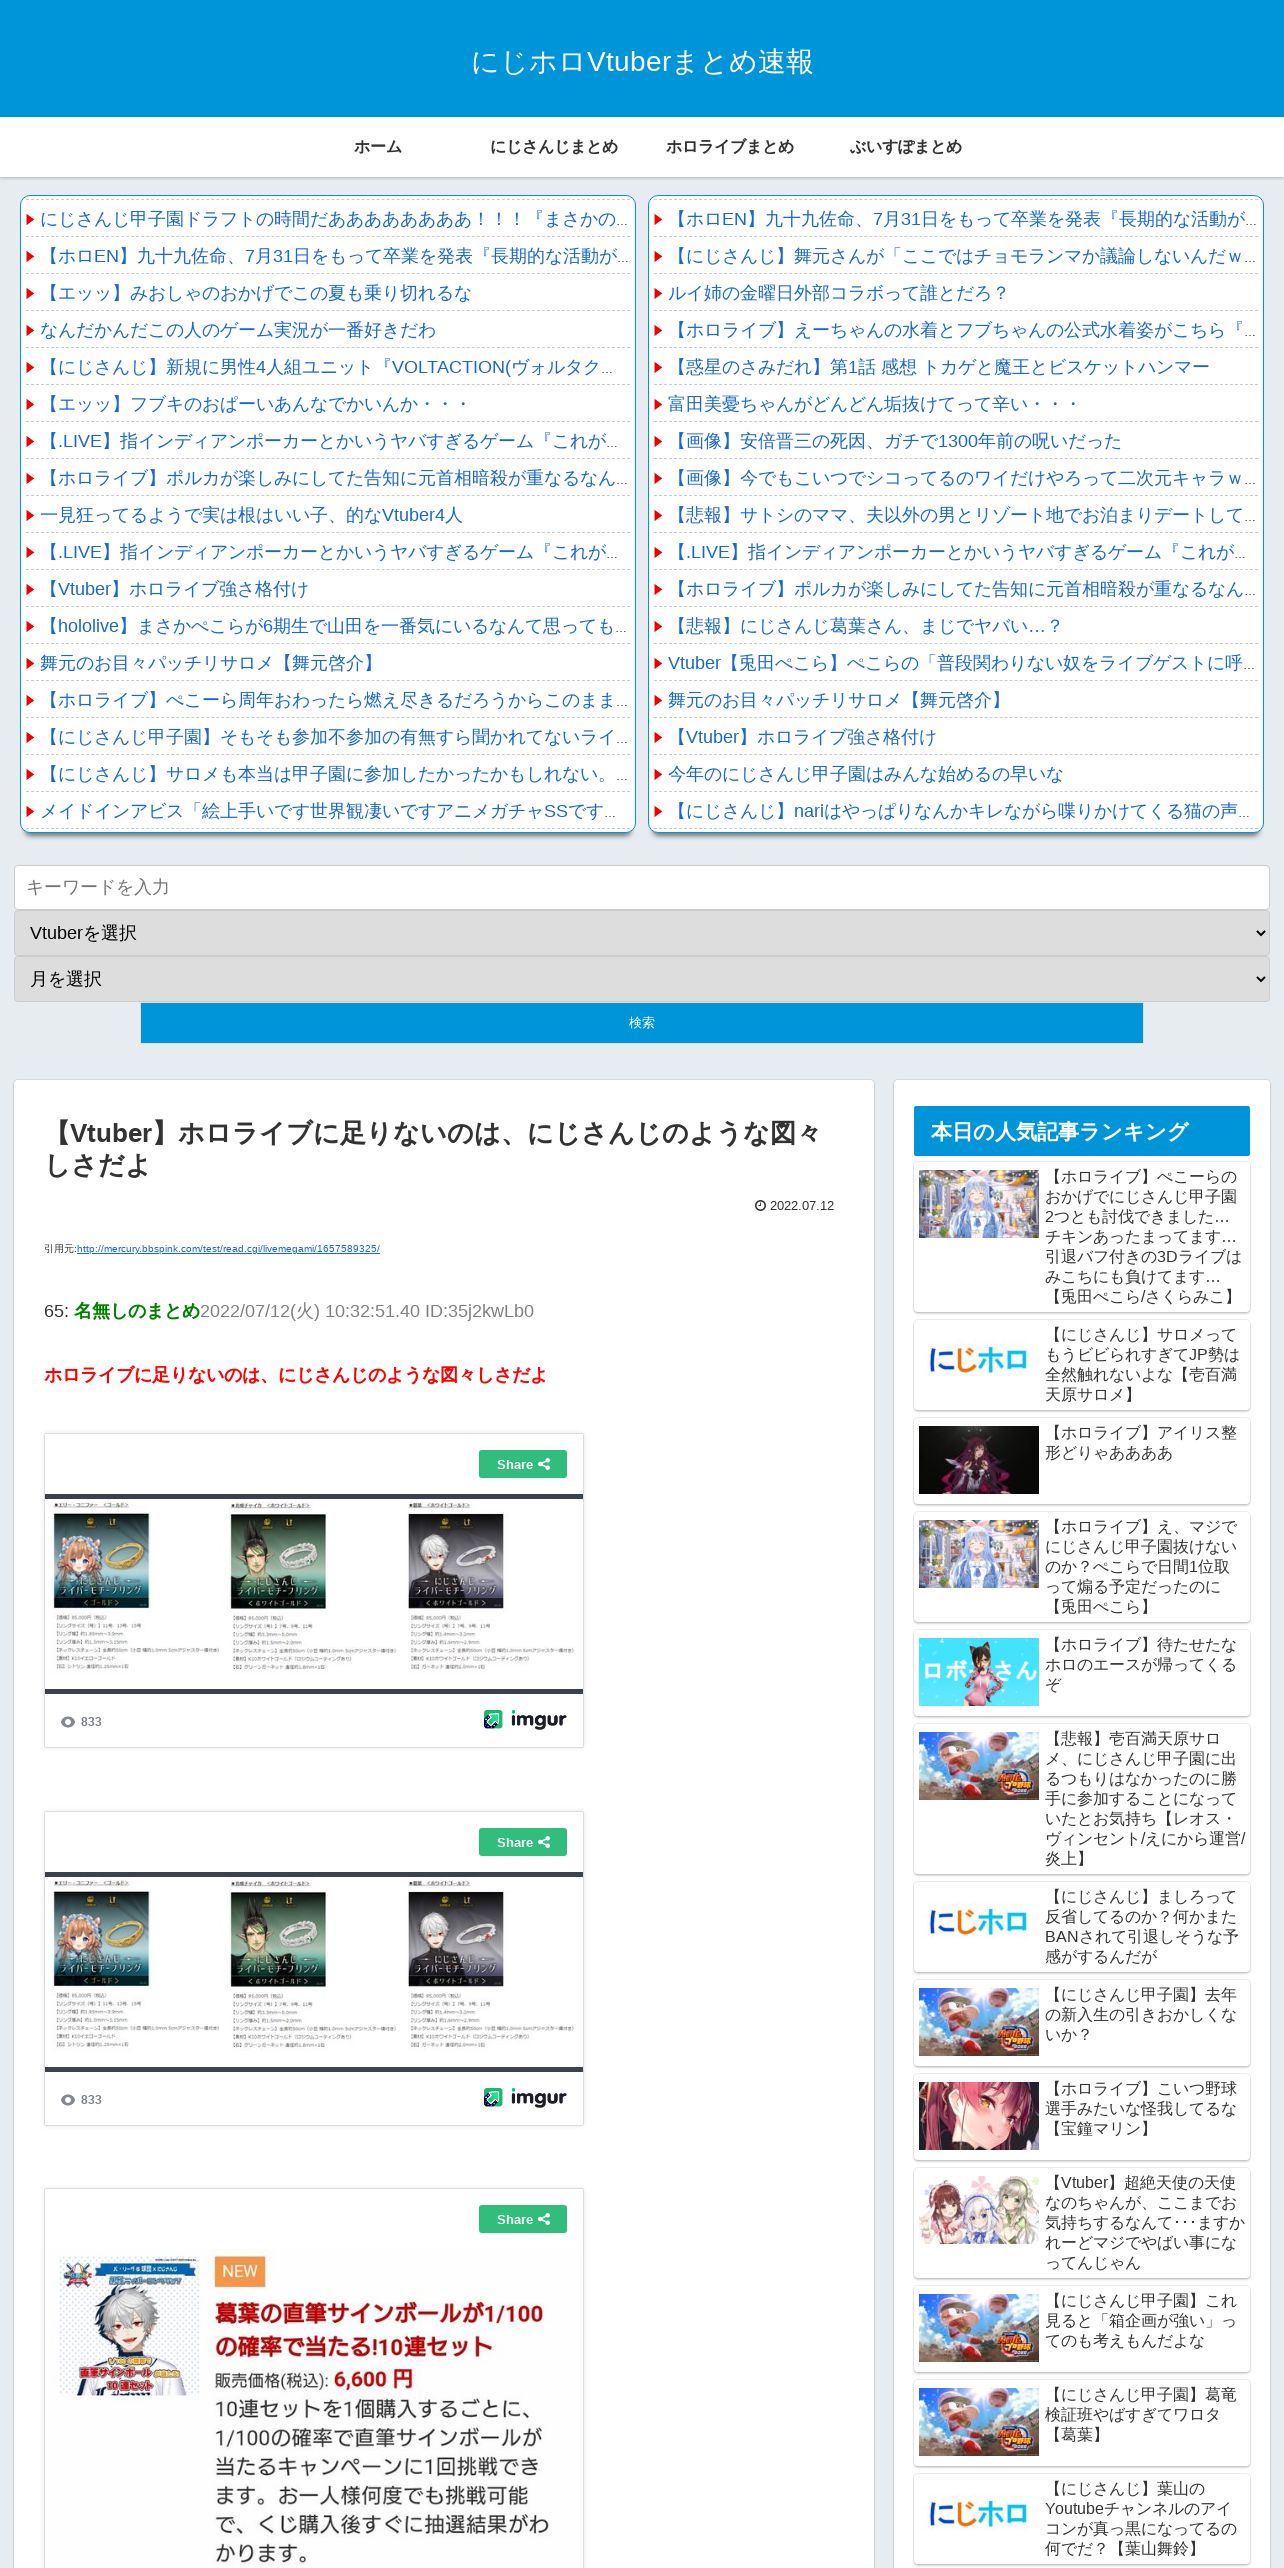Focus the キーワードを入力 search field
The height and width of the screenshot is (2568, 1284).
pos(642,887)
